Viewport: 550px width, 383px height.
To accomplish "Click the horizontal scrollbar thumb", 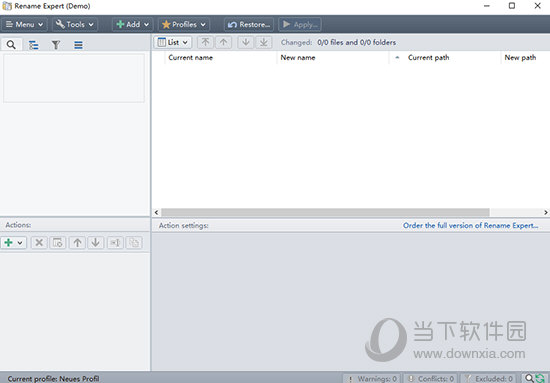I will (x=325, y=212).
